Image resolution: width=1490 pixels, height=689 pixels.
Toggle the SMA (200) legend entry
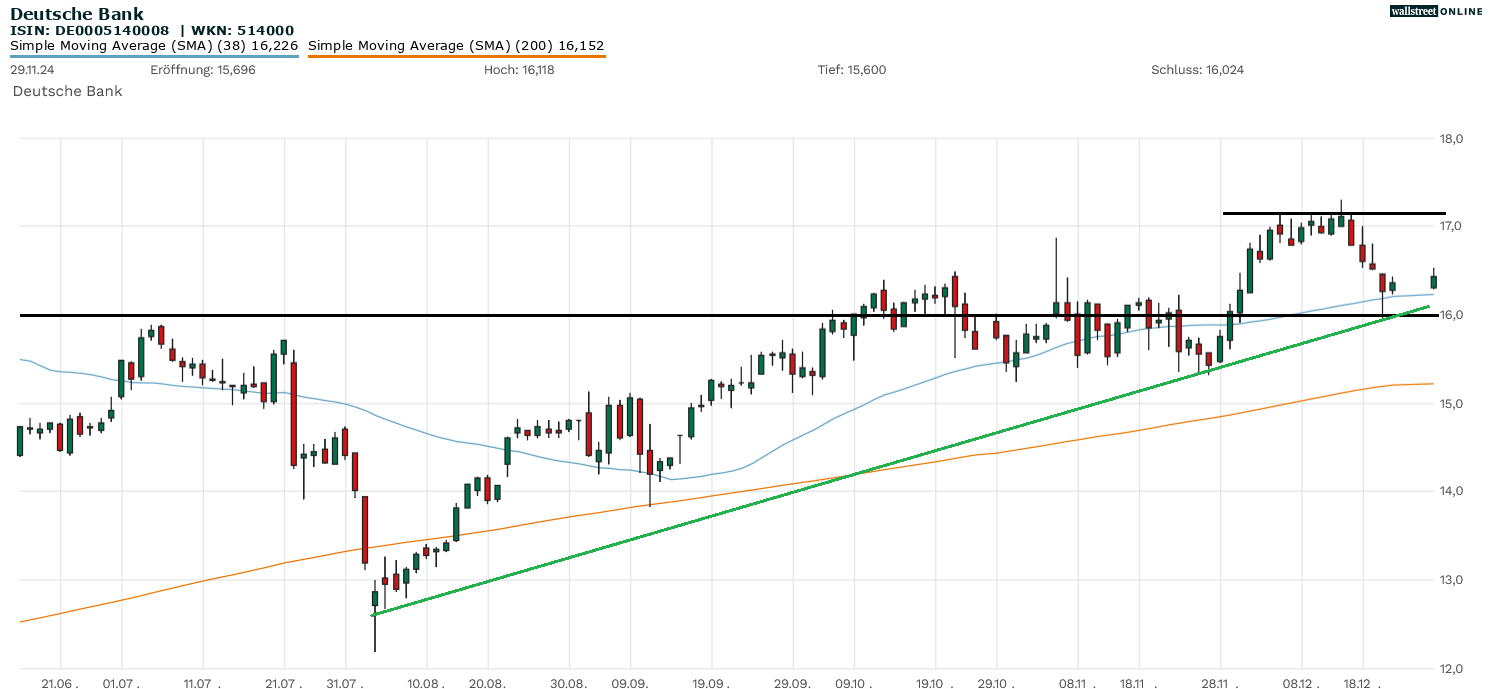(x=456, y=46)
